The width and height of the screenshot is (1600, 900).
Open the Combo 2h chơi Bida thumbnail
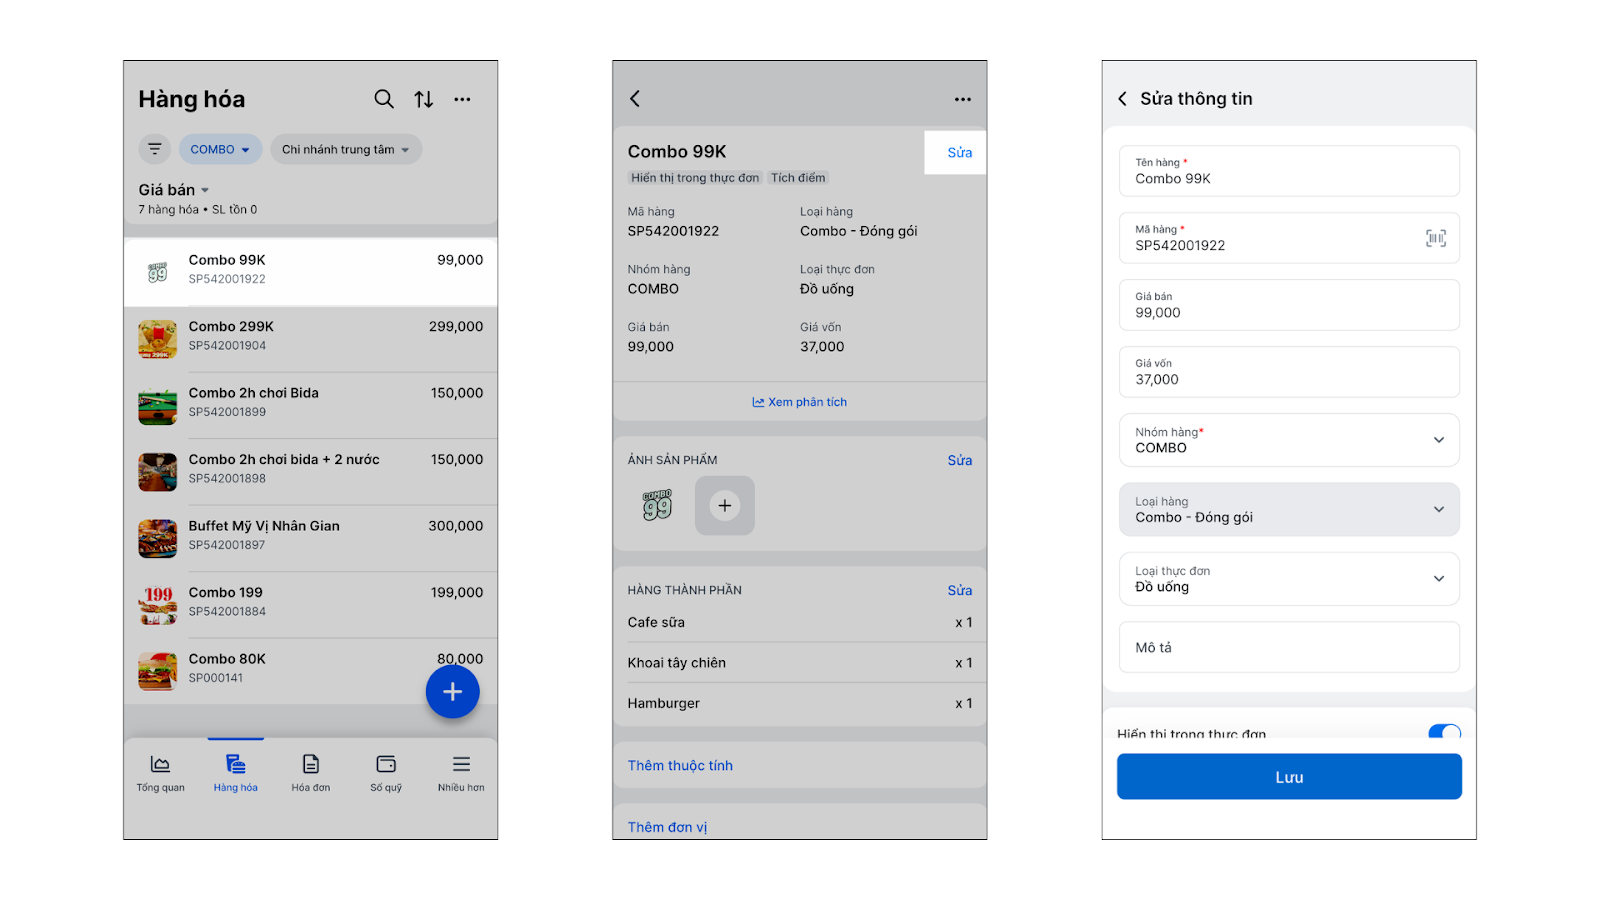158,406
